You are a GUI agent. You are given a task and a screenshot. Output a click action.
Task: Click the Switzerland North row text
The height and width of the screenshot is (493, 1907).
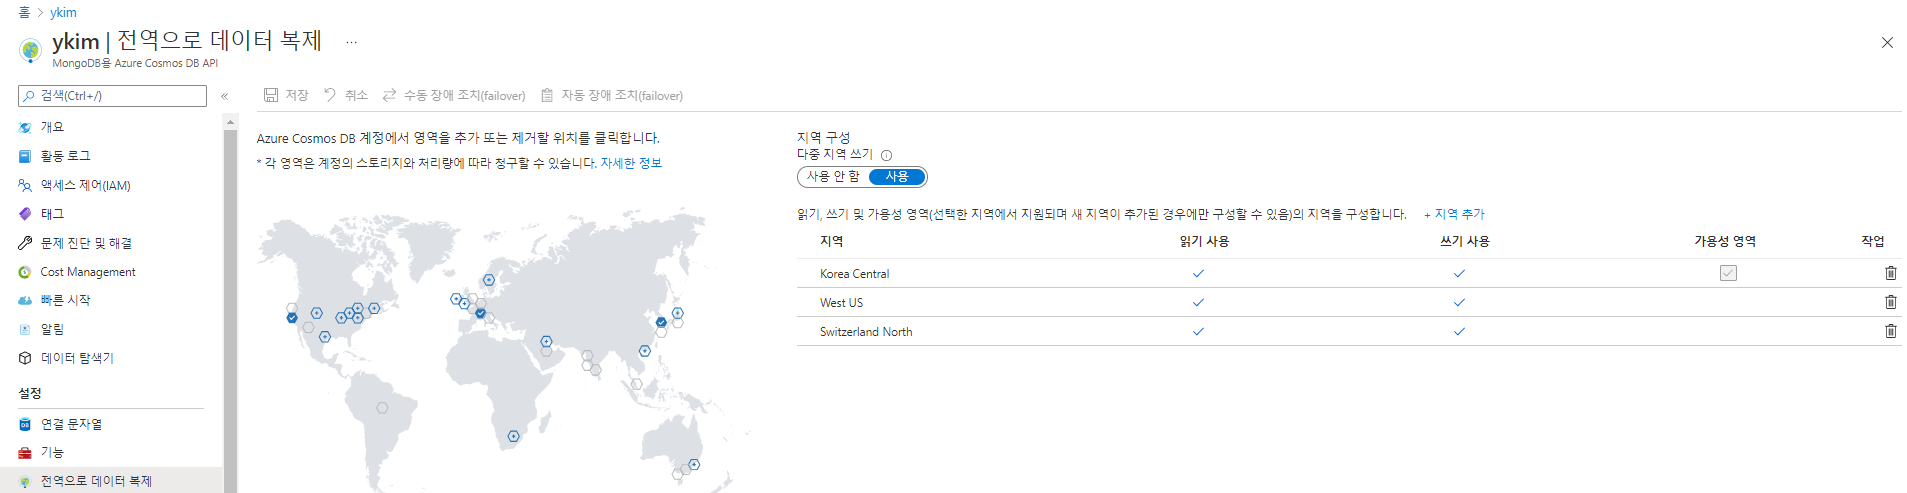(x=866, y=331)
